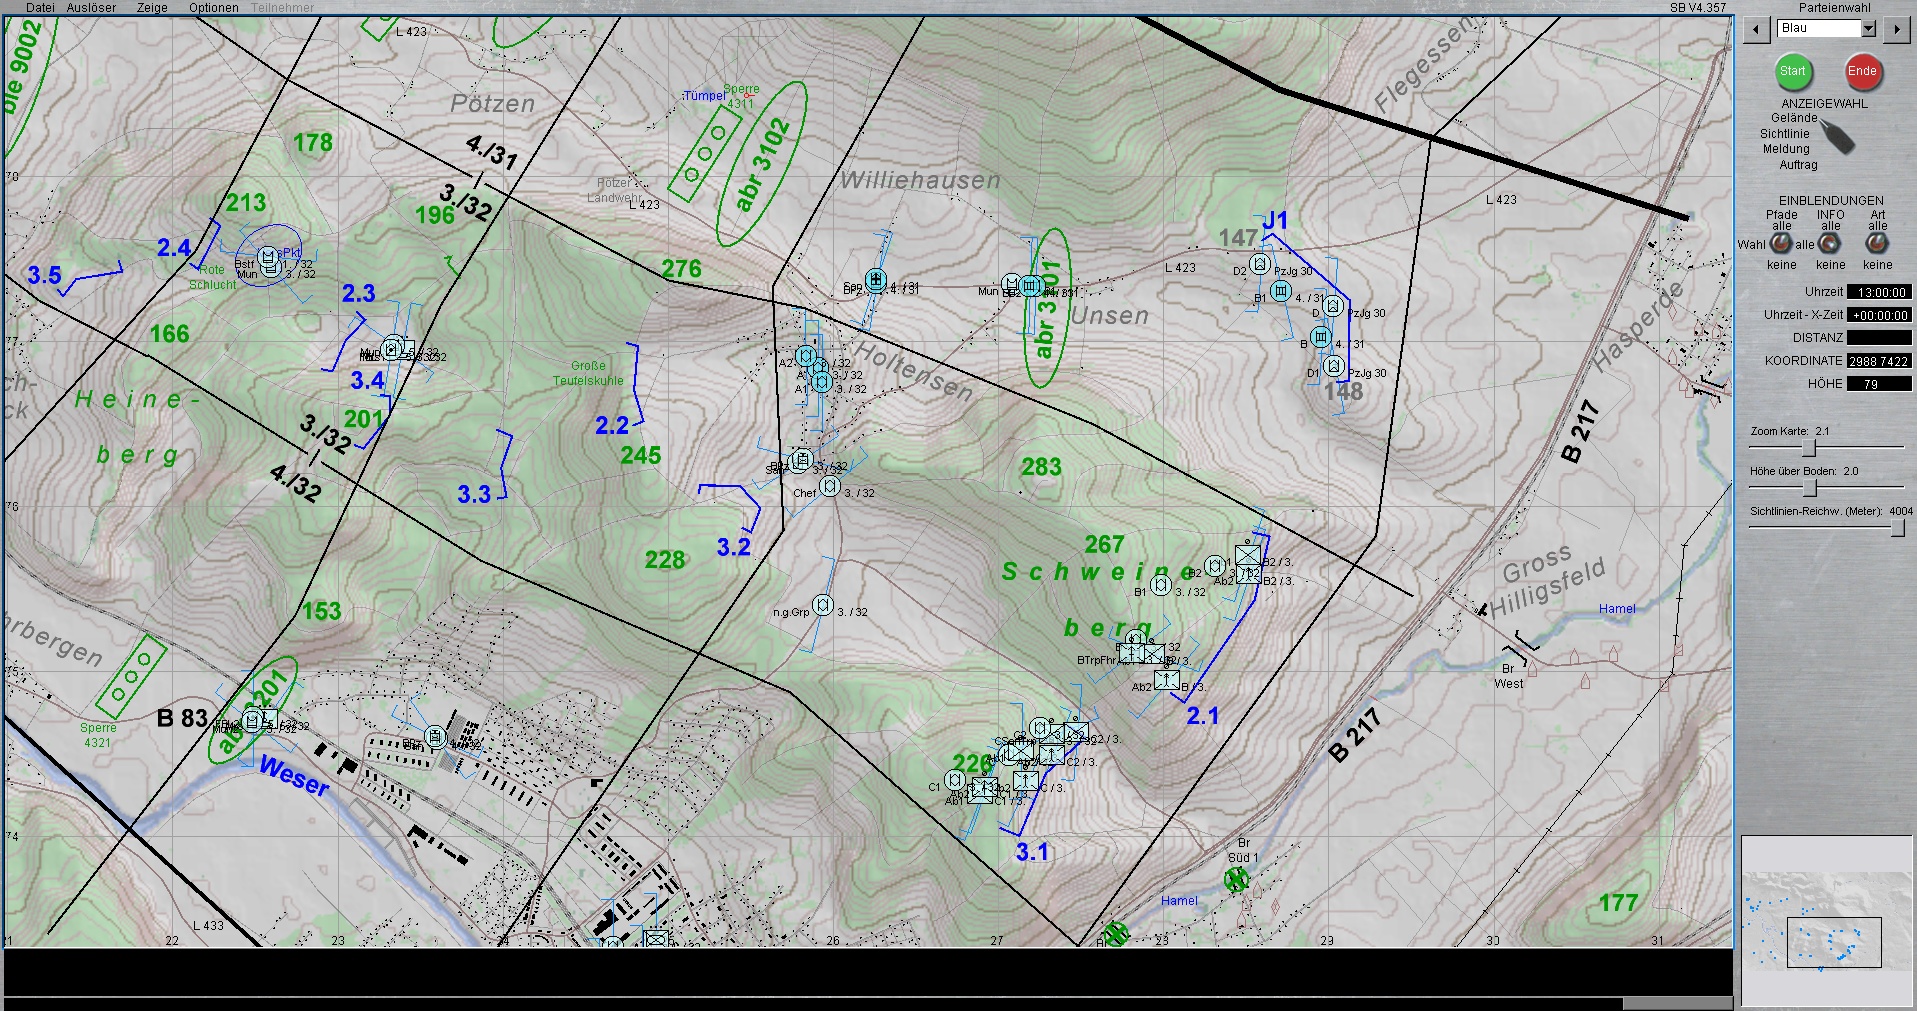1917x1011 pixels.
Task: Click the obstacle symbol above 'Sperre 4321'
Action: coord(131,677)
